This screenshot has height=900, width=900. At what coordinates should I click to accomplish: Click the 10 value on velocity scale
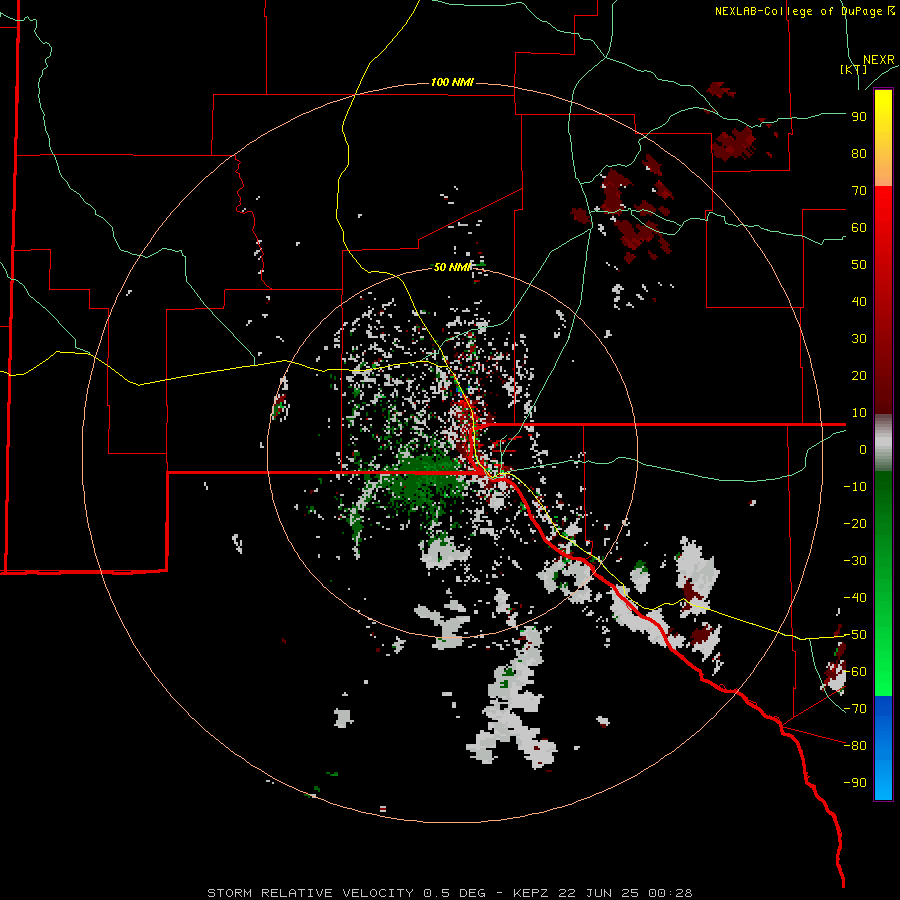tap(859, 413)
